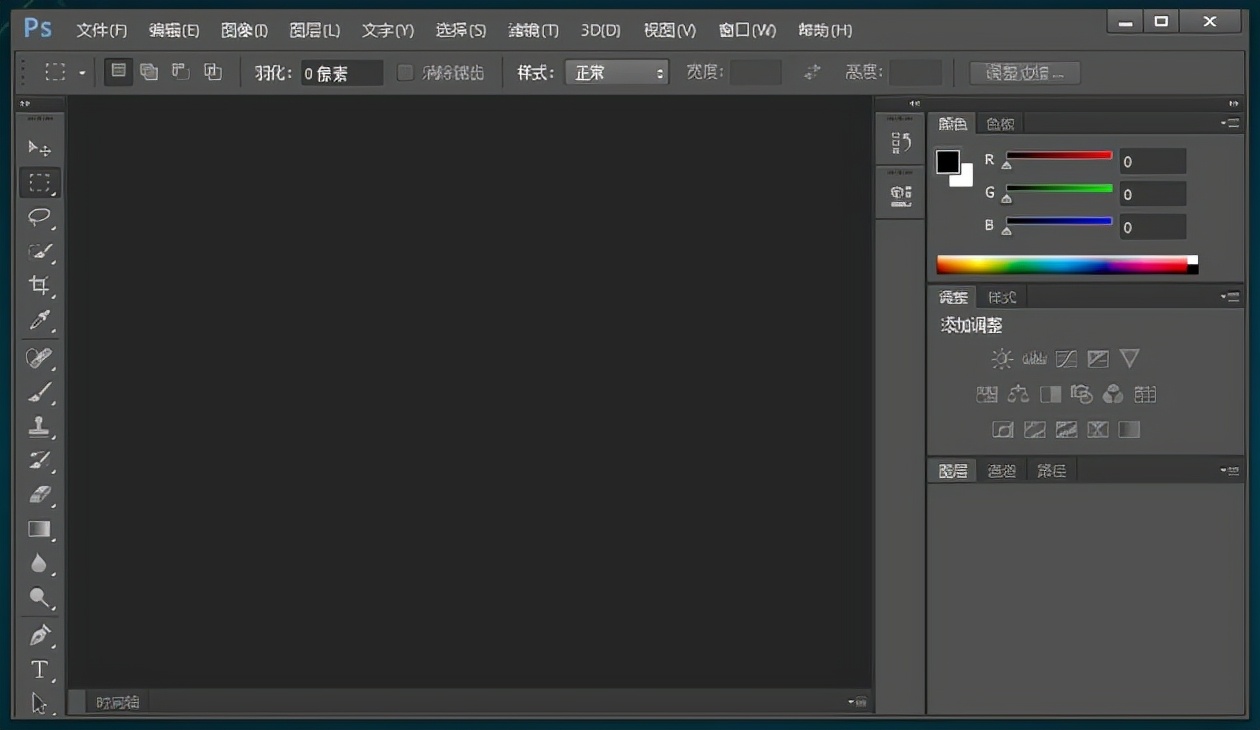Select the Clone Stamp tool
Screen dimensions: 1260x730
click(x=39, y=425)
